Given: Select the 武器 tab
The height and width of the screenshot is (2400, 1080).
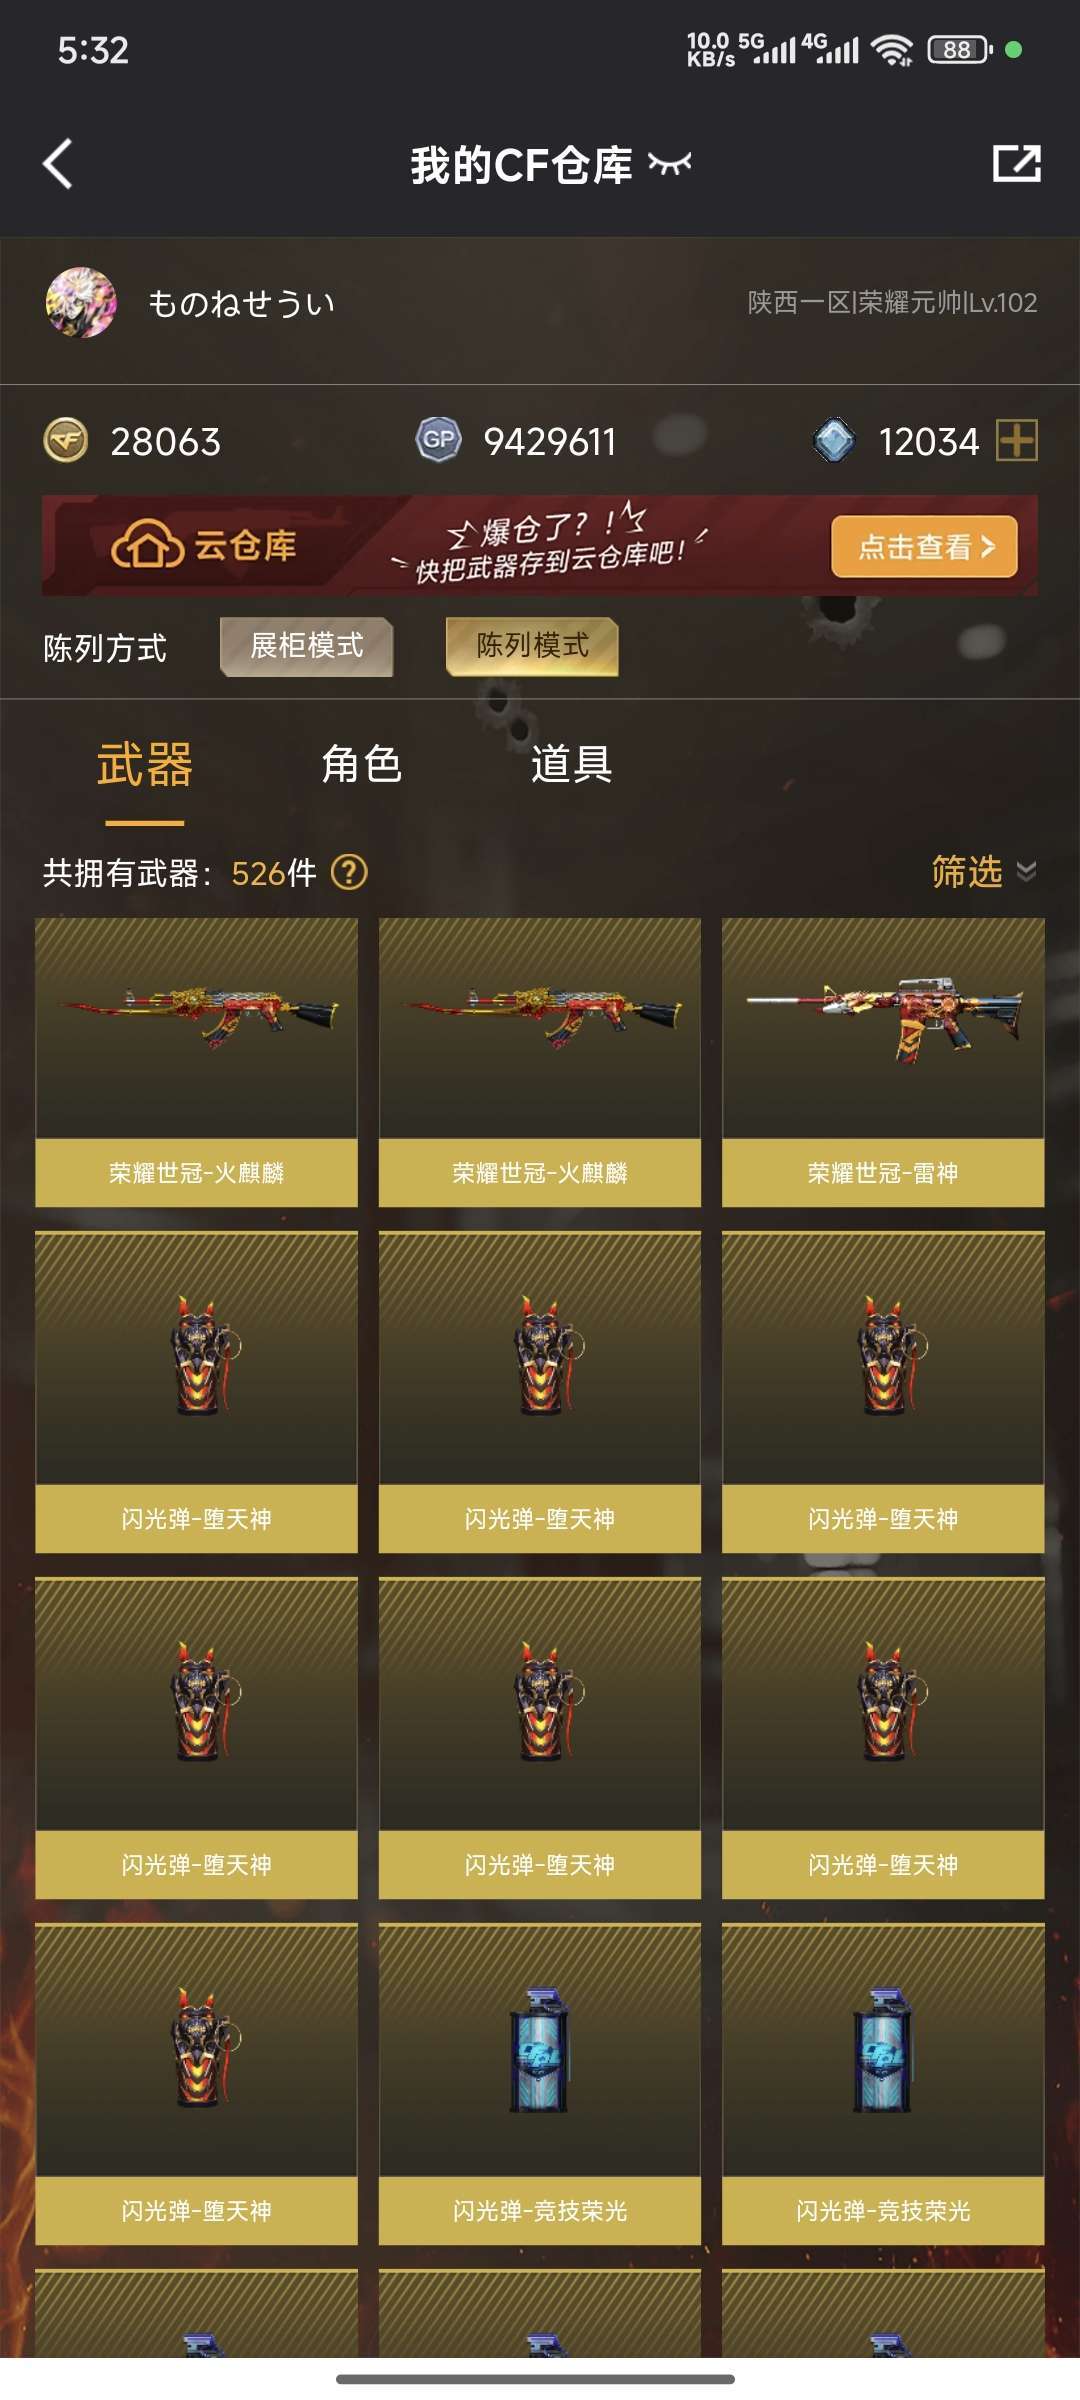Looking at the screenshot, I should pos(145,765).
